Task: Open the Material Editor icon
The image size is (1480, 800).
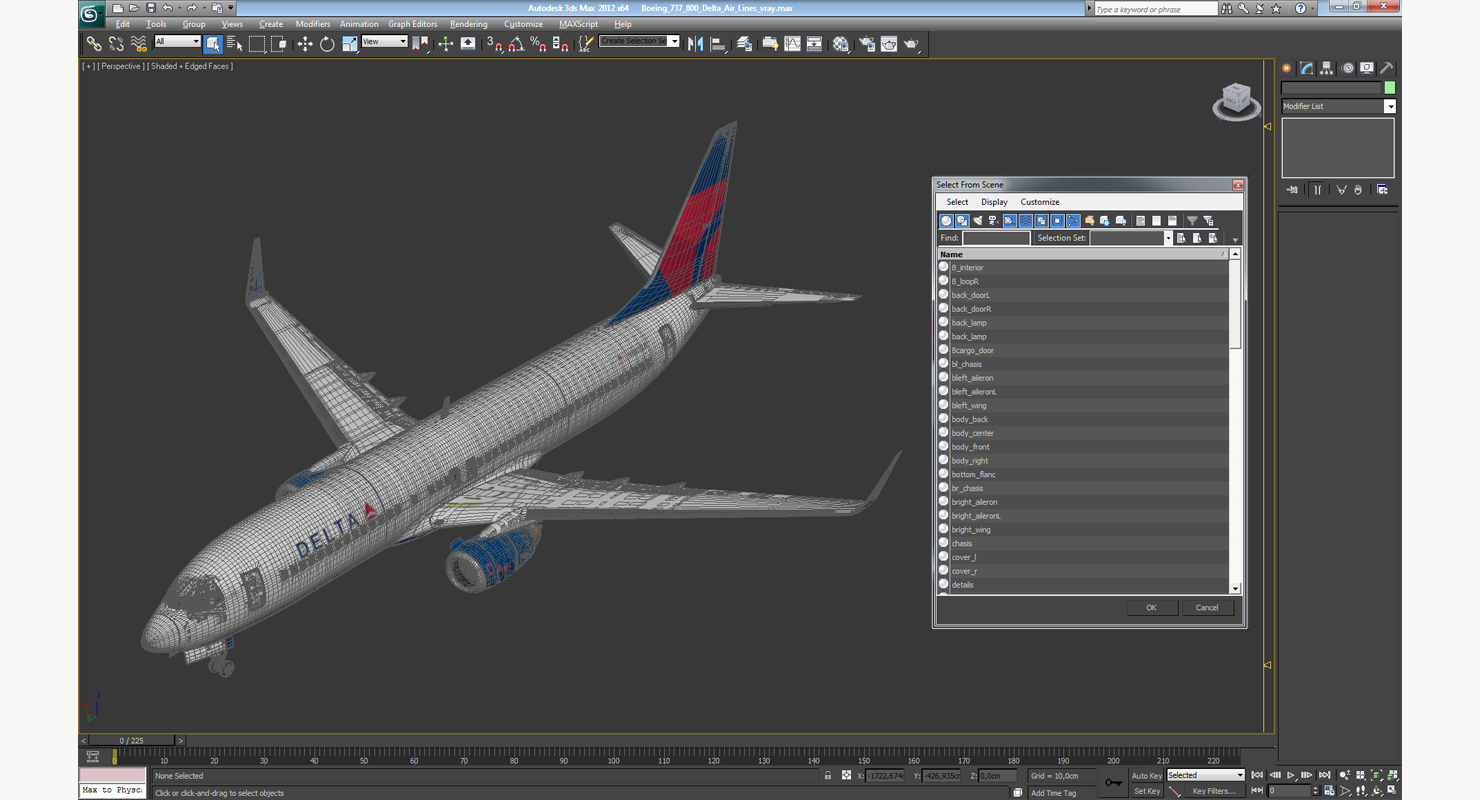Action: pyautogui.click(x=841, y=43)
